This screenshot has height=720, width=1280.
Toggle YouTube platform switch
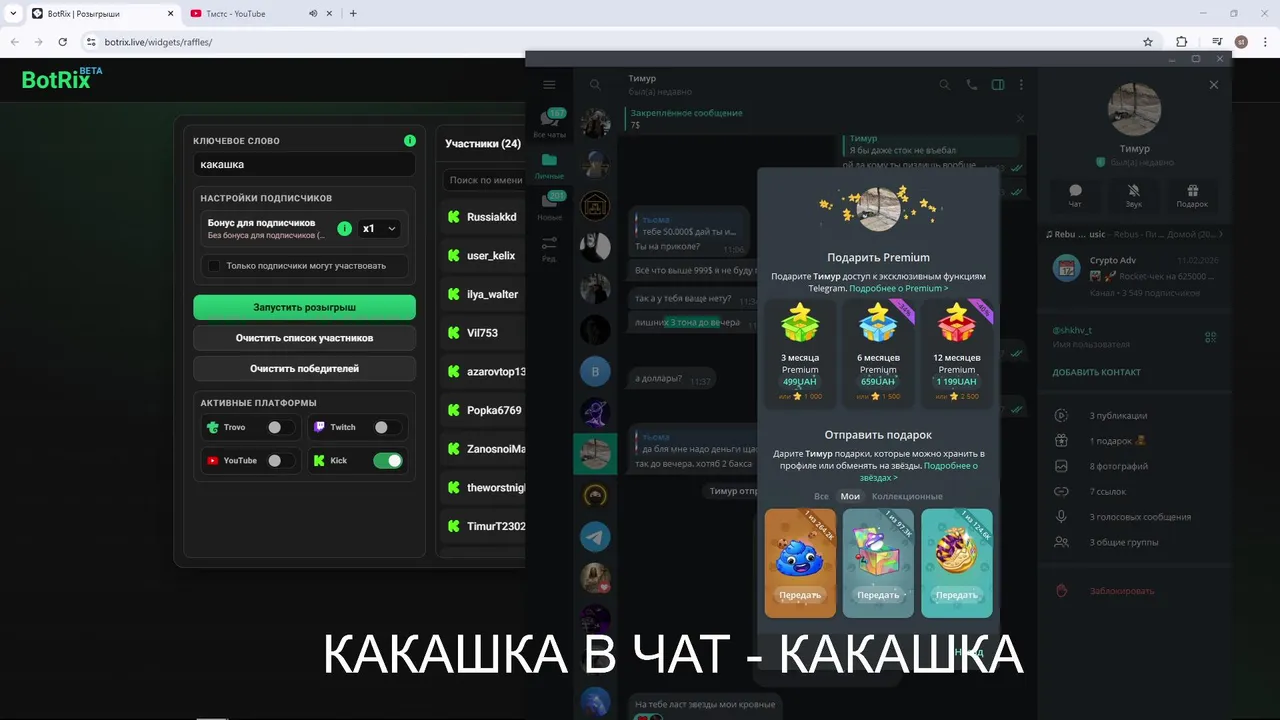click(x=281, y=461)
